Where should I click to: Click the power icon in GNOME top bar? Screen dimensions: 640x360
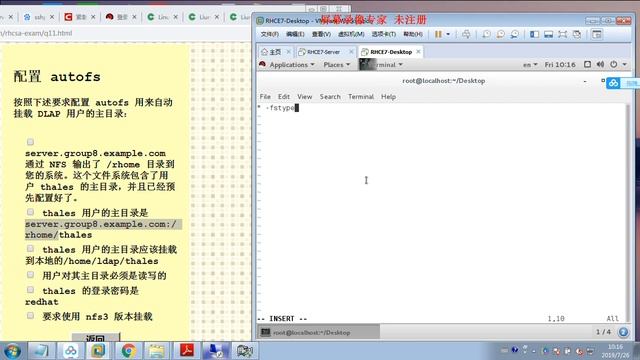[x=613, y=64]
